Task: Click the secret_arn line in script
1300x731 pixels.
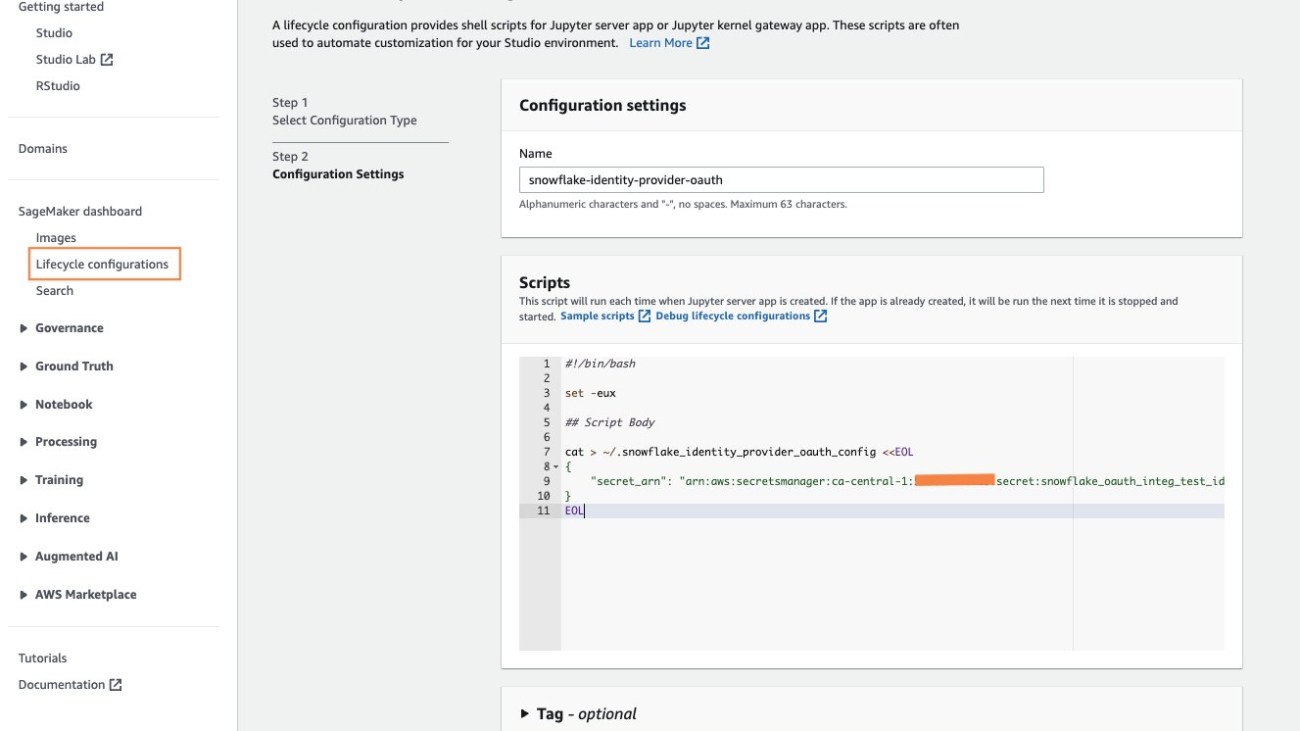Action: pyautogui.click(x=908, y=481)
